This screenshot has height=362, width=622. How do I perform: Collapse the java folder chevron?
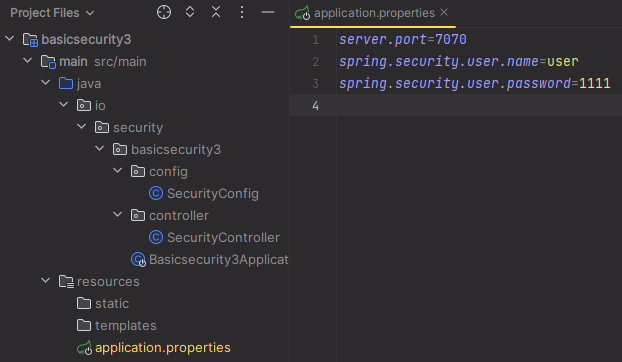click(x=46, y=83)
